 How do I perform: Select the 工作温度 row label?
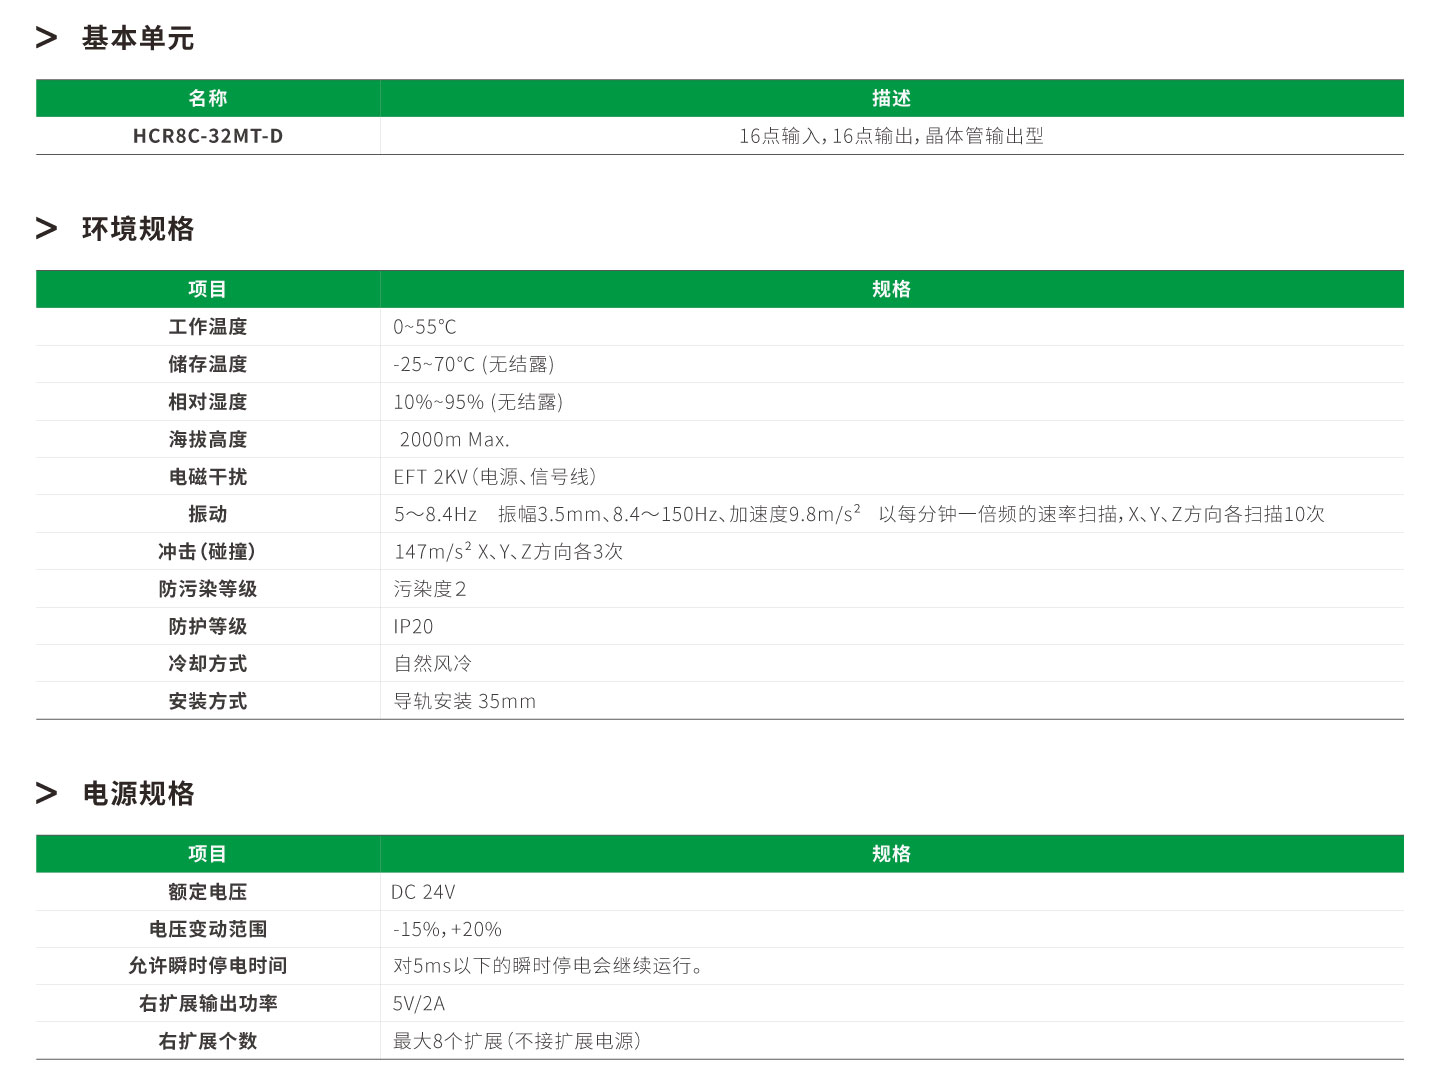coord(206,327)
